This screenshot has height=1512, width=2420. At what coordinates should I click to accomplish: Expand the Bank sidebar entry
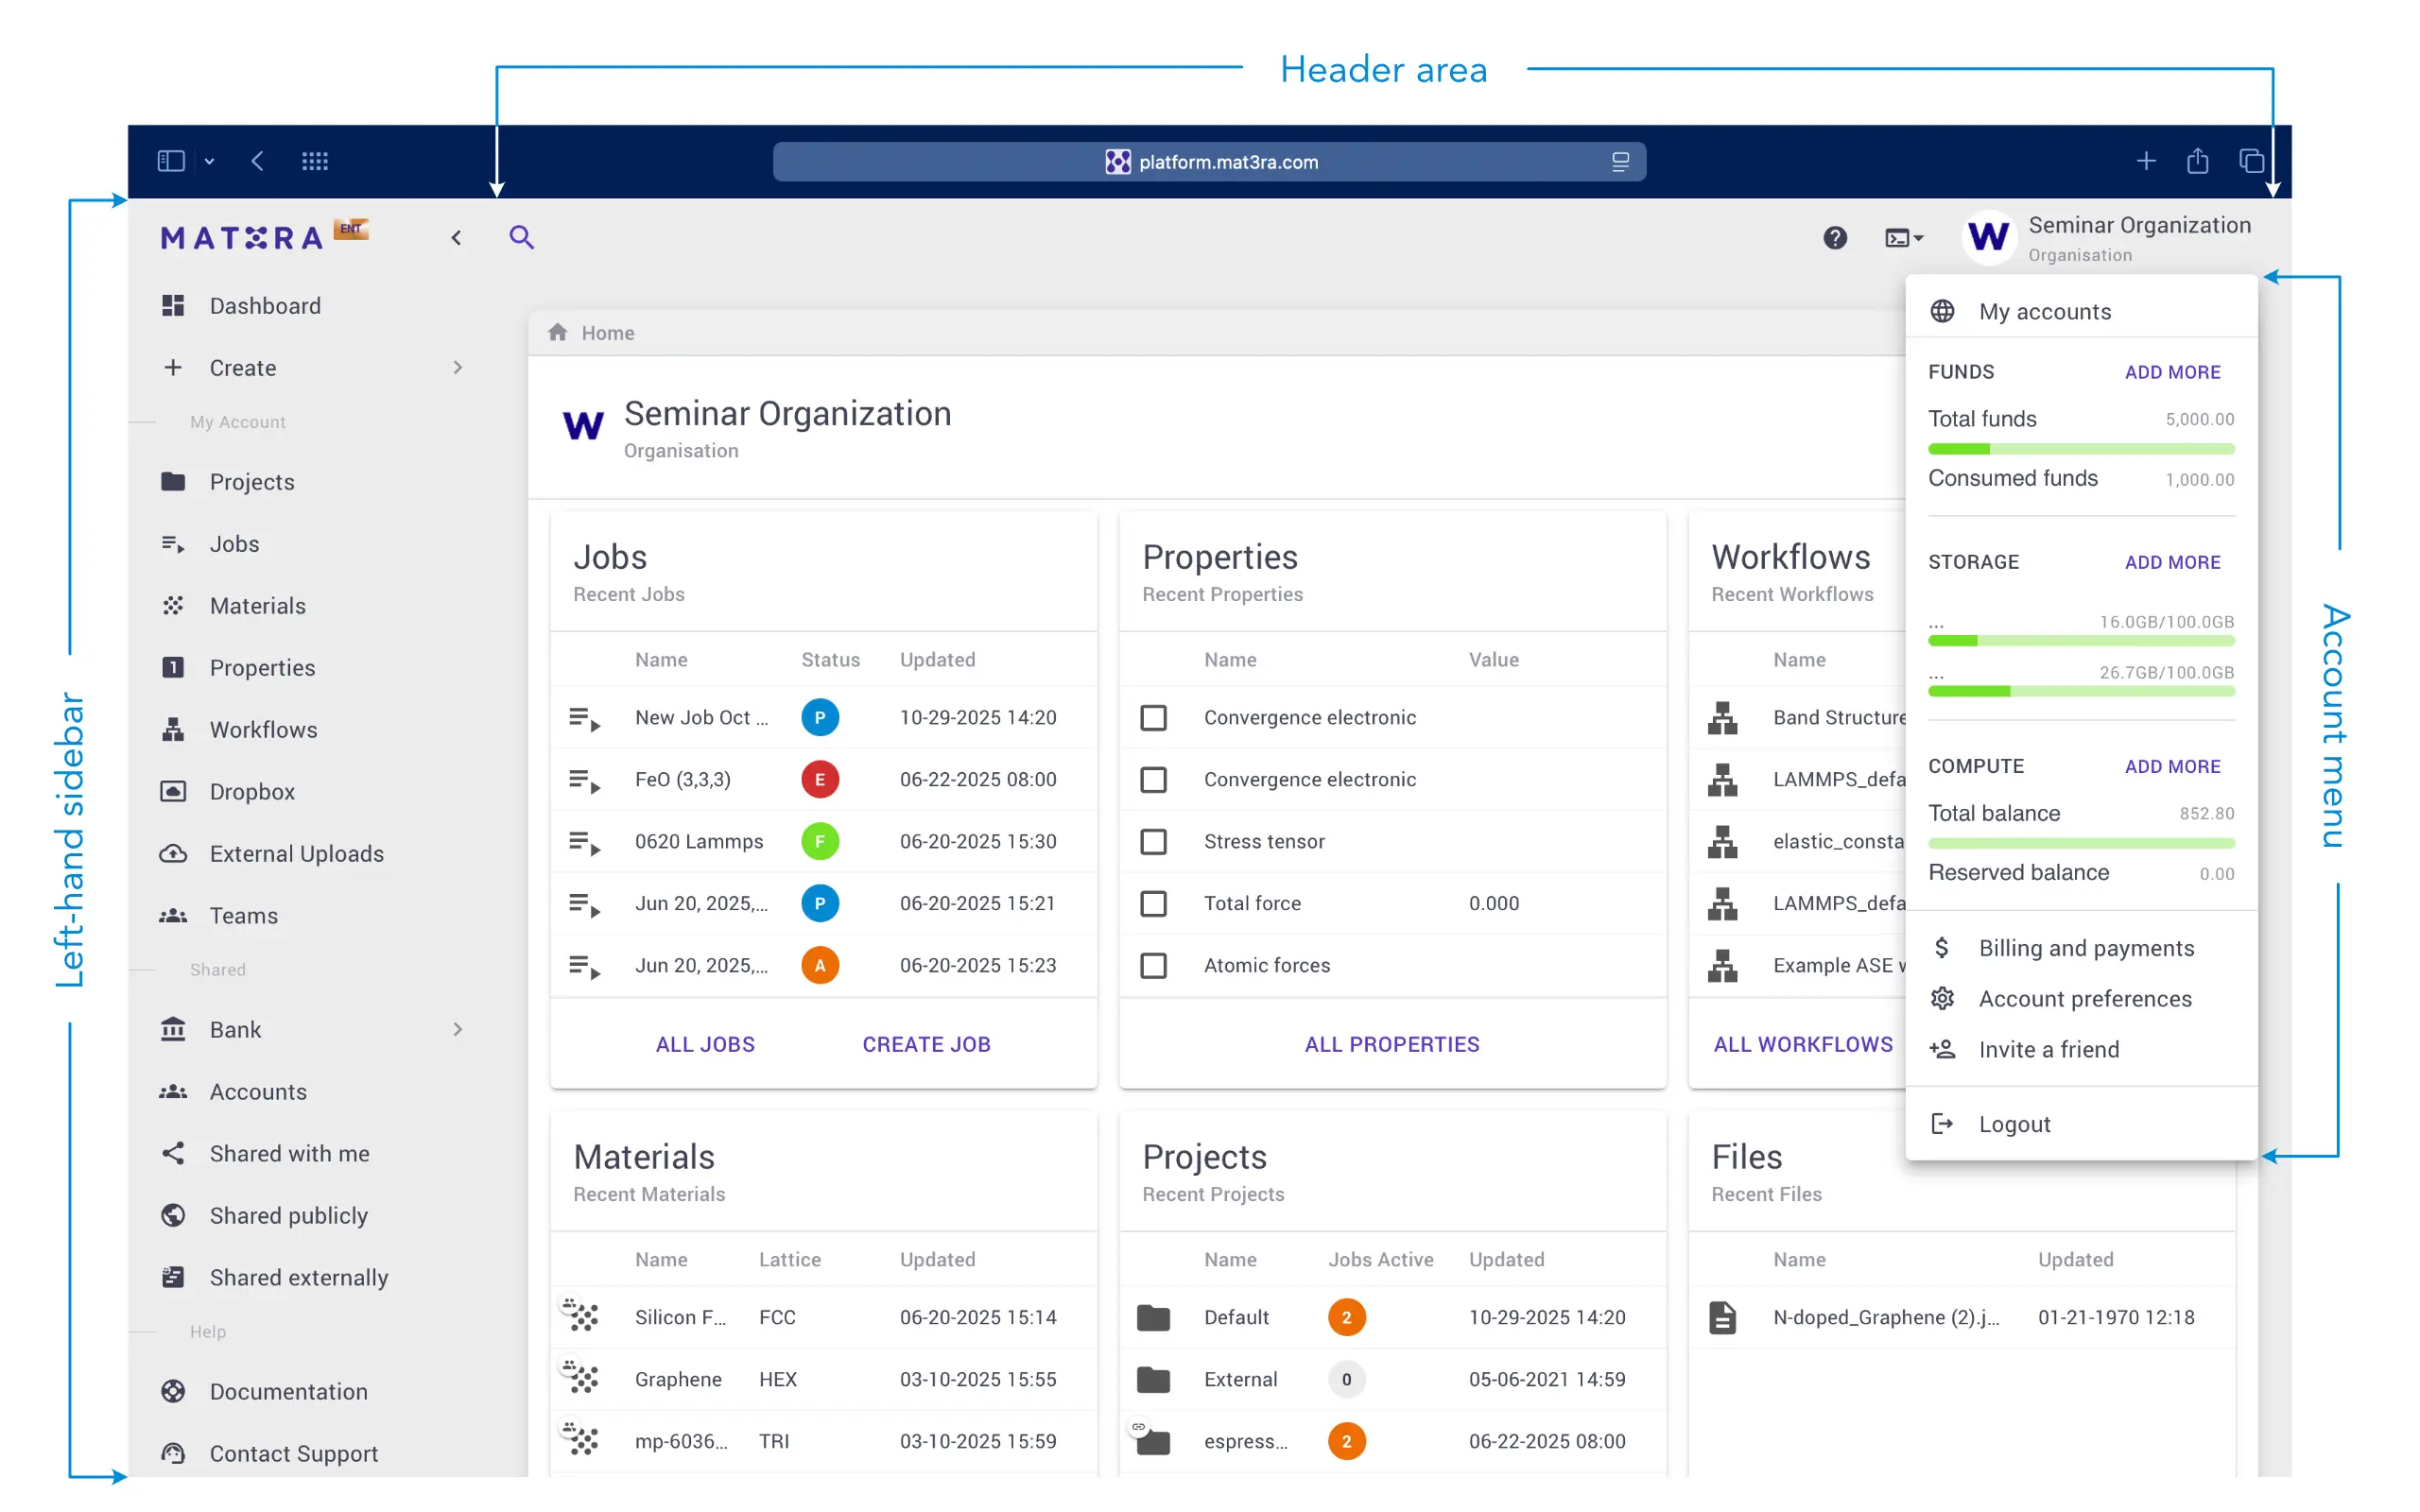[458, 1029]
